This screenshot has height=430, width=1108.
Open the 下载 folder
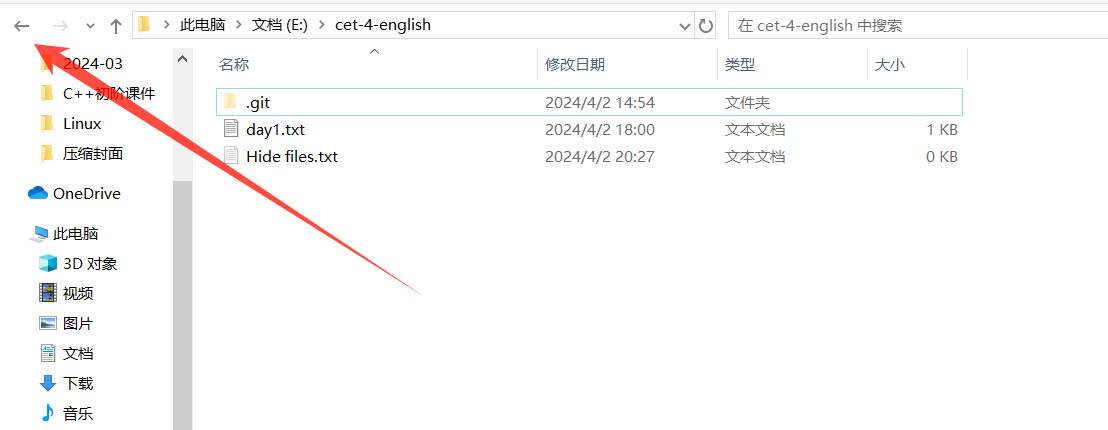tap(78, 384)
